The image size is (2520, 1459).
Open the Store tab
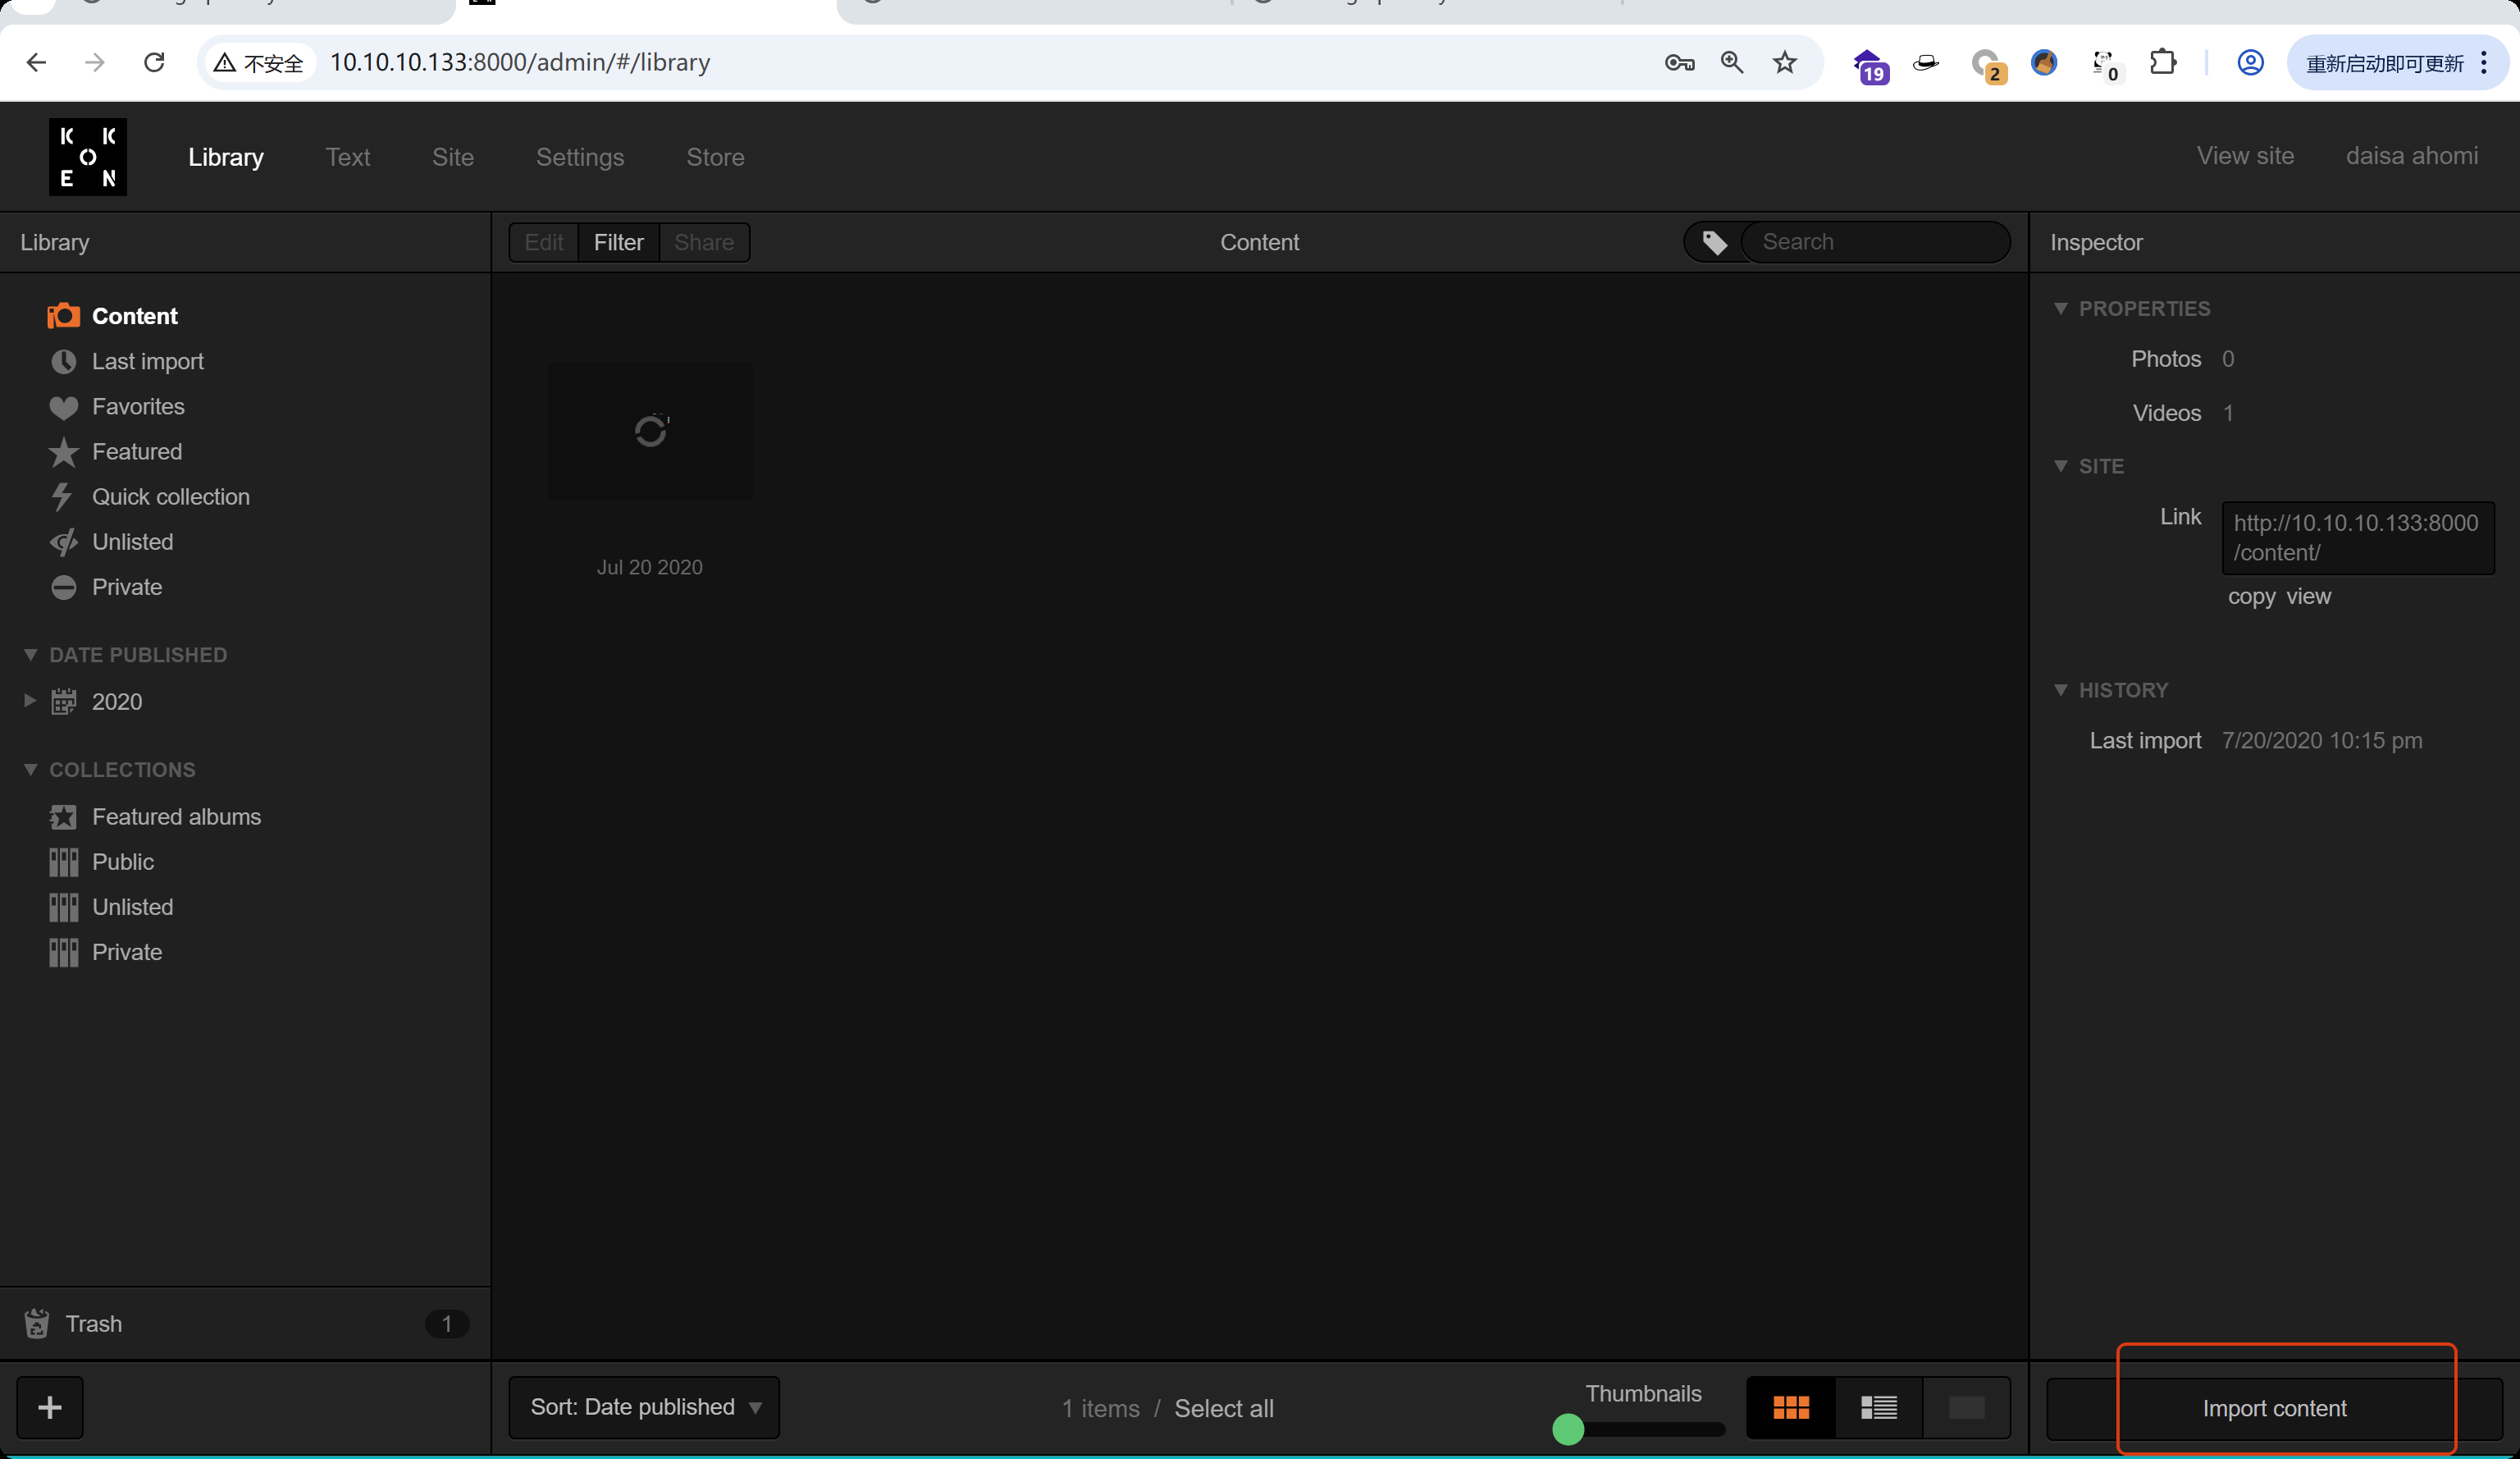[715, 157]
